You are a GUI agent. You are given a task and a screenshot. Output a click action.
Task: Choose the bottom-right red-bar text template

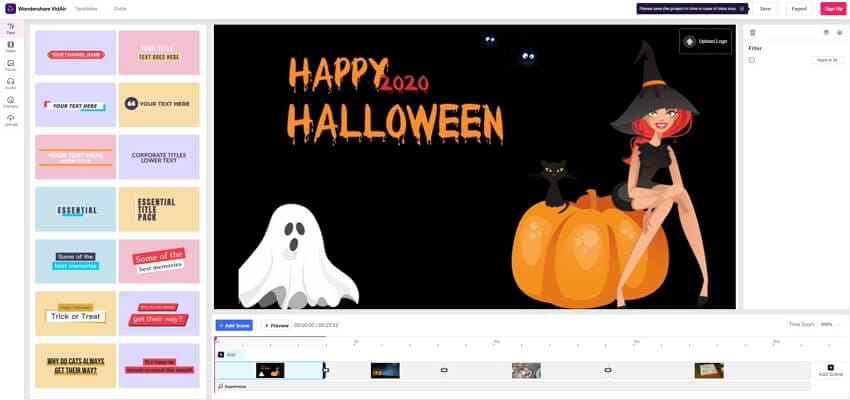coord(159,365)
